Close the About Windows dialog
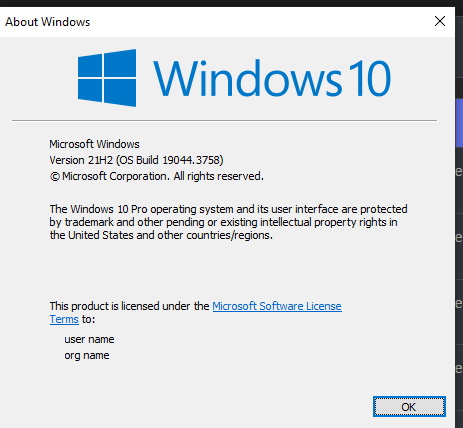Image resolution: width=463 pixels, height=428 pixels. [440, 21]
